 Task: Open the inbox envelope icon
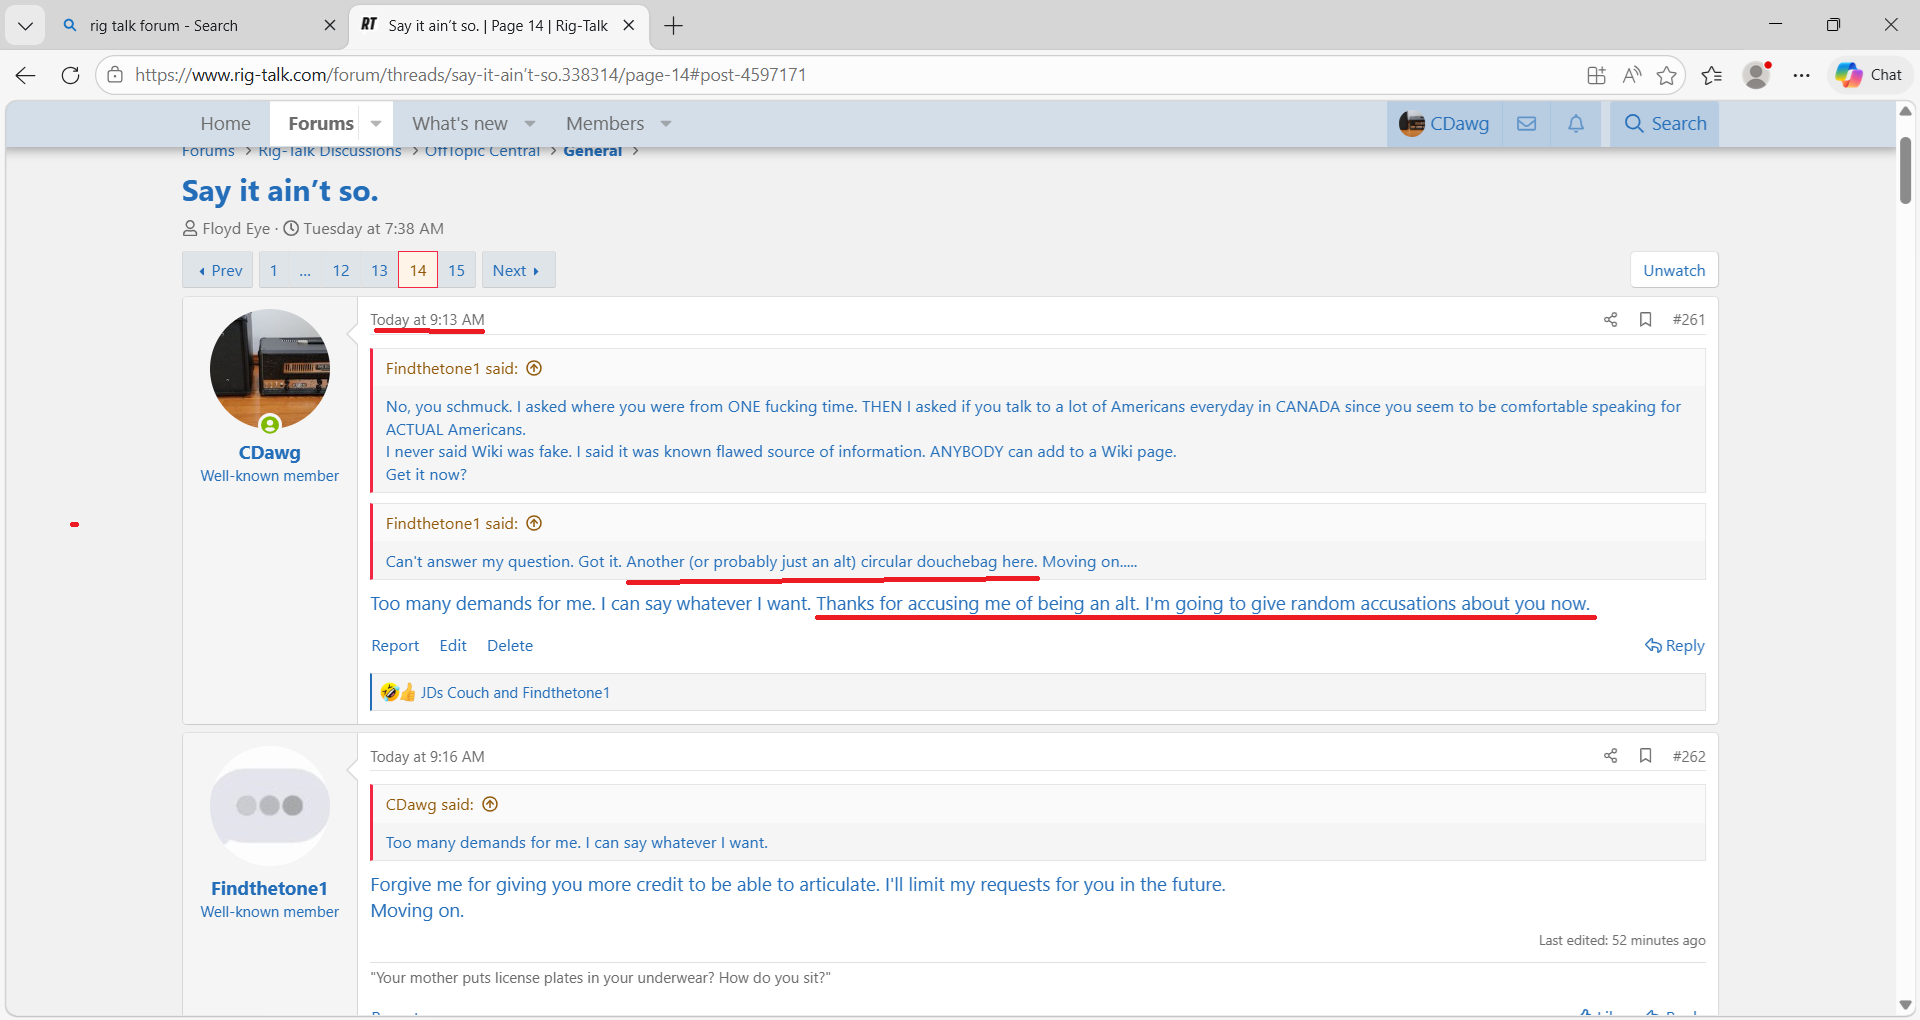point(1526,124)
